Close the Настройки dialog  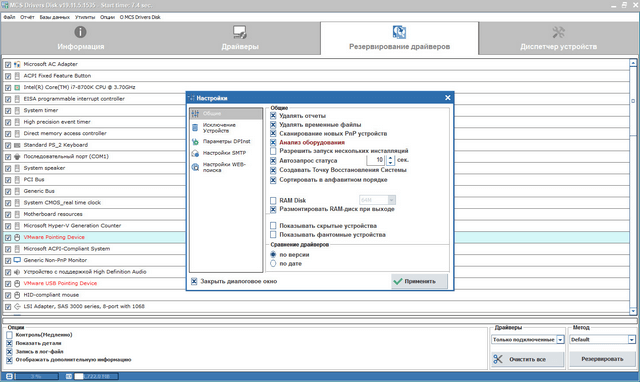(448, 98)
